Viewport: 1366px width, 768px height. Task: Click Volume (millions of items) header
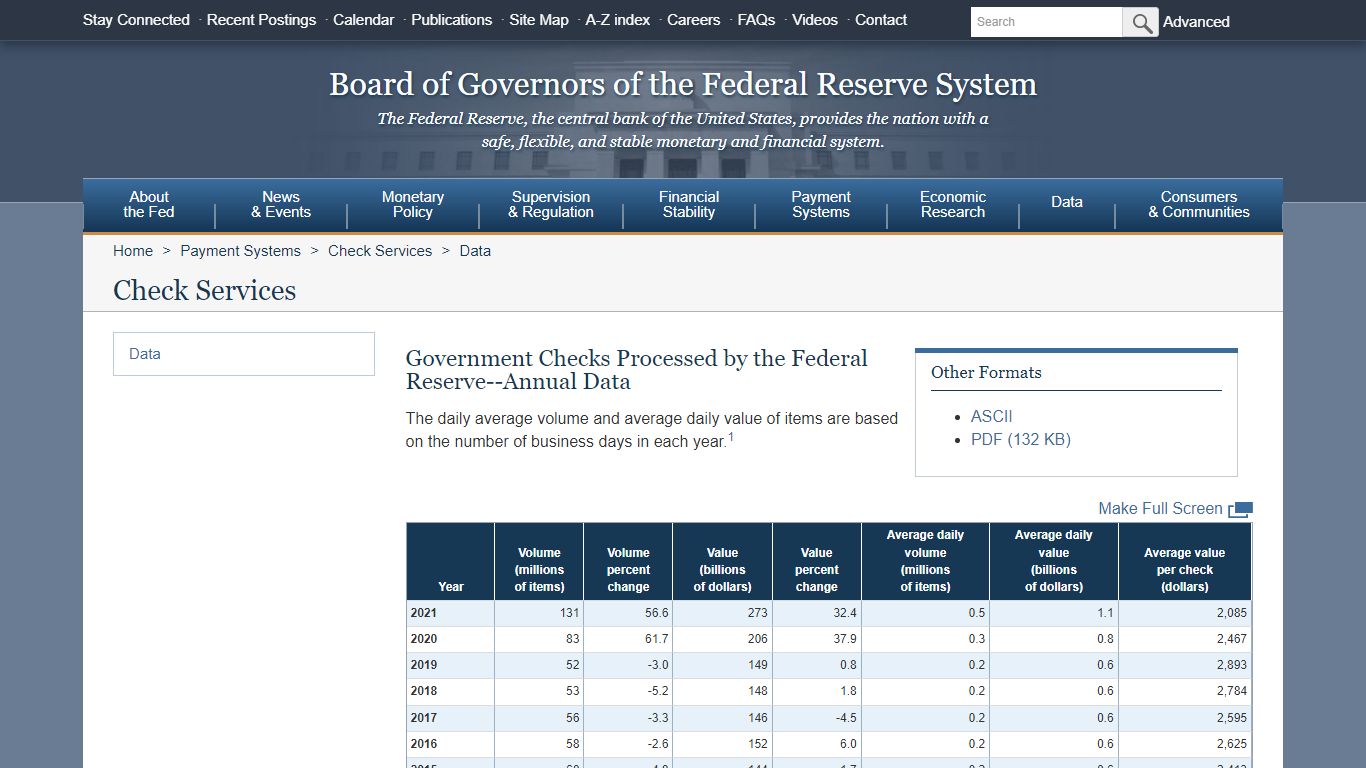pyautogui.click(x=539, y=561)
